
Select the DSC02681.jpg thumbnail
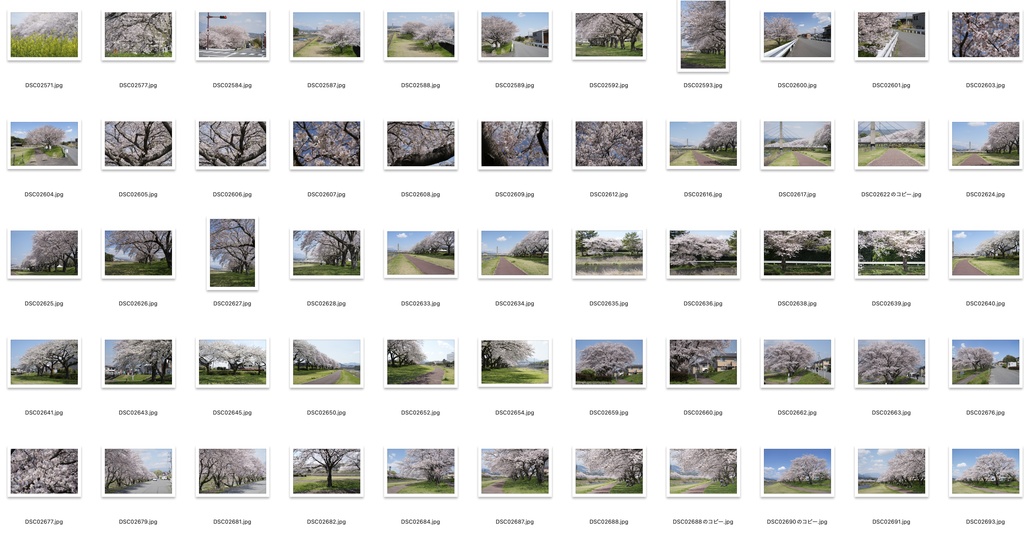coord(232,471)
